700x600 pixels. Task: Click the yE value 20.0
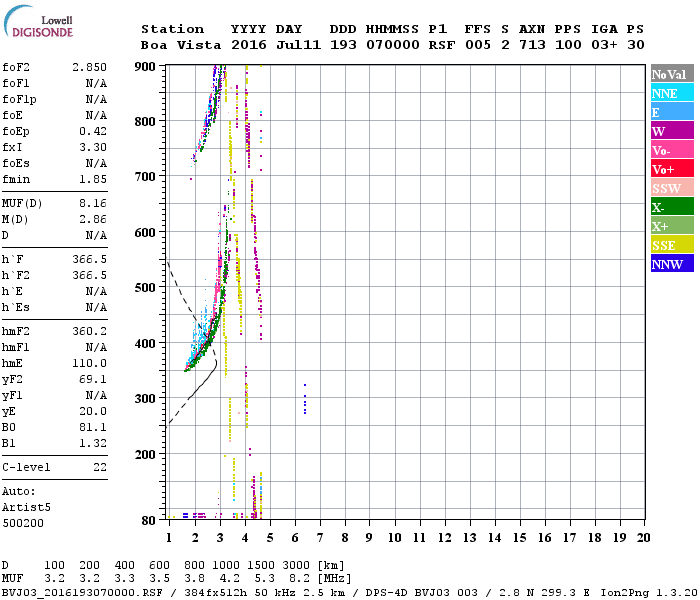(93, 411)
